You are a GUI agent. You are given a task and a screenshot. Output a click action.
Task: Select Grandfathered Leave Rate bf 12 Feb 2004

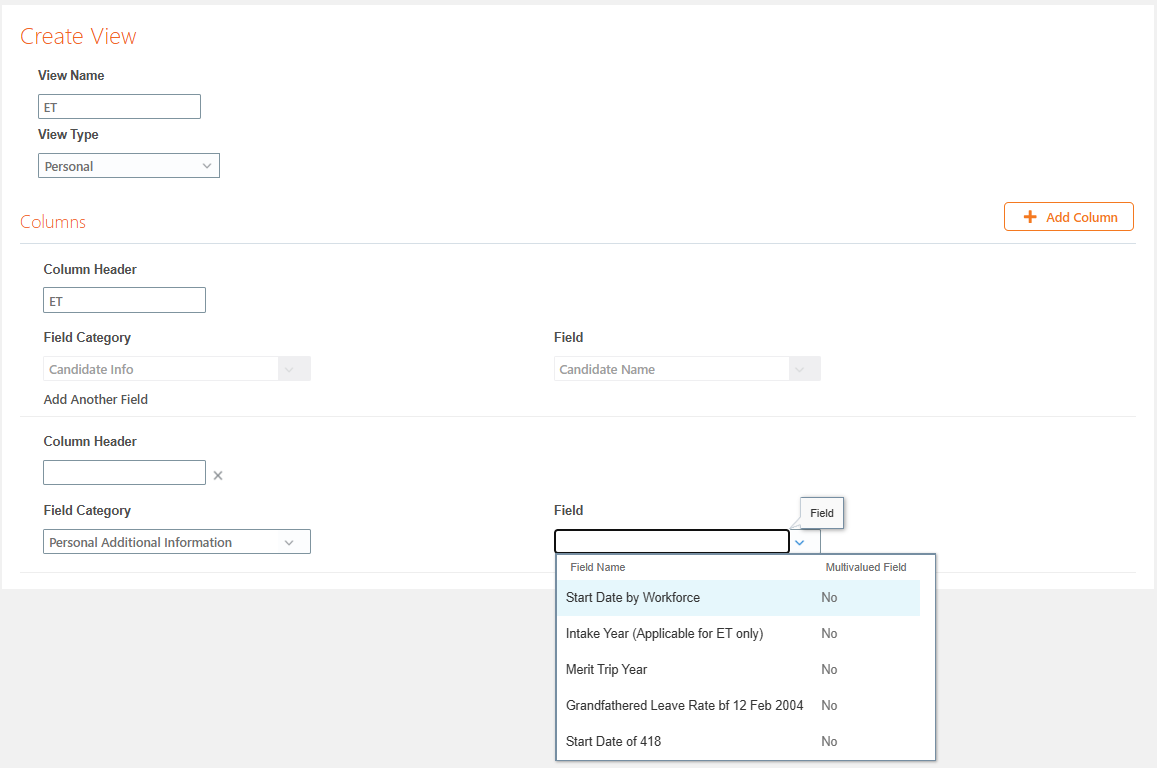point(739,705)
